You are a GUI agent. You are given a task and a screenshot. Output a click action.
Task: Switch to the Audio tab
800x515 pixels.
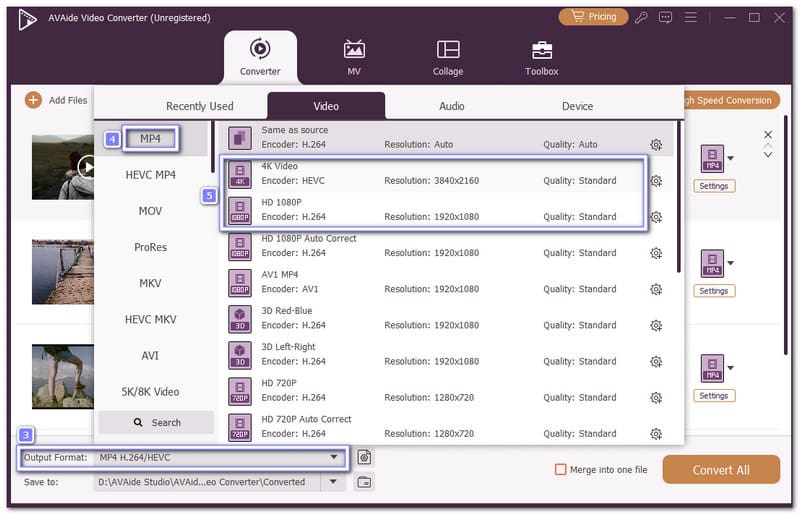click(x=451, y=106)
